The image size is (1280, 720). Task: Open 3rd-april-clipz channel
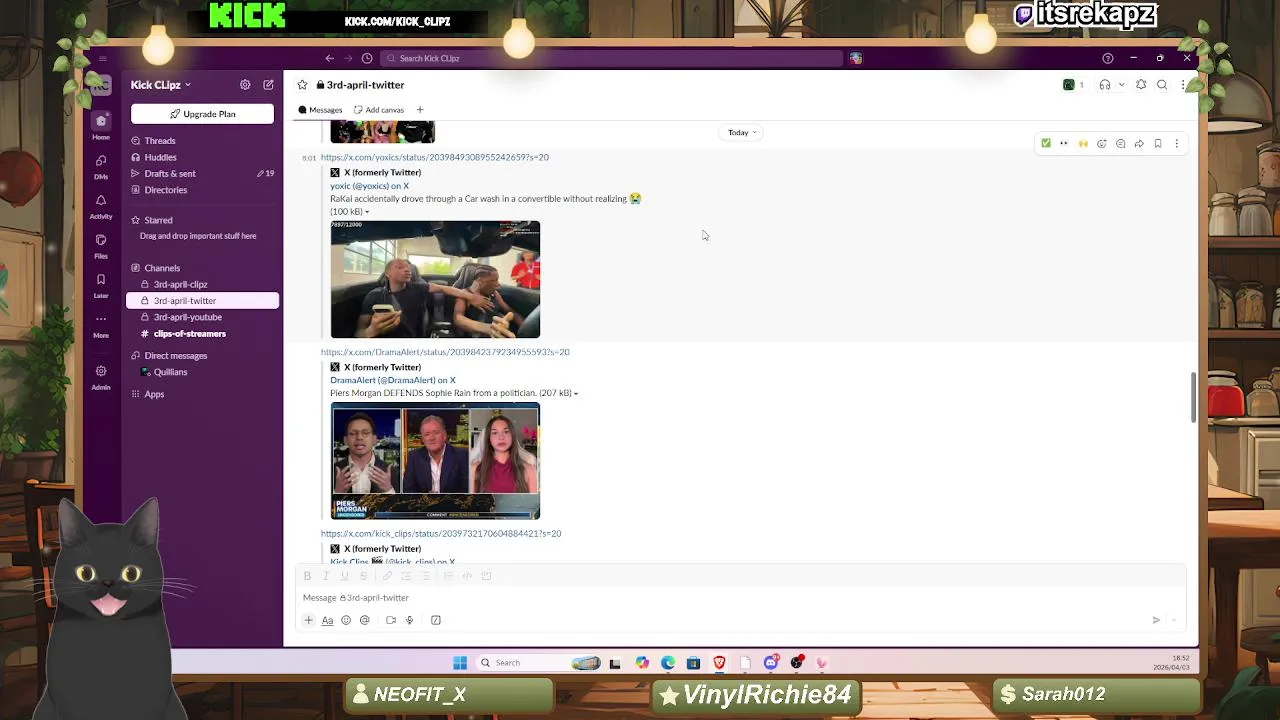(181, 284)
